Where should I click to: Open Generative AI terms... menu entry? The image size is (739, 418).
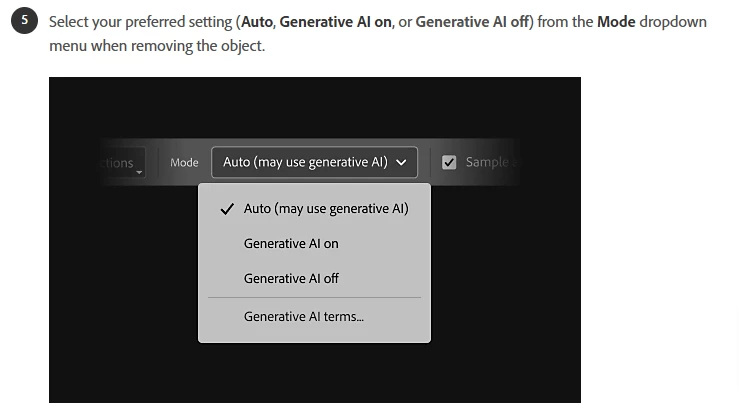click(x=303, y=317)
